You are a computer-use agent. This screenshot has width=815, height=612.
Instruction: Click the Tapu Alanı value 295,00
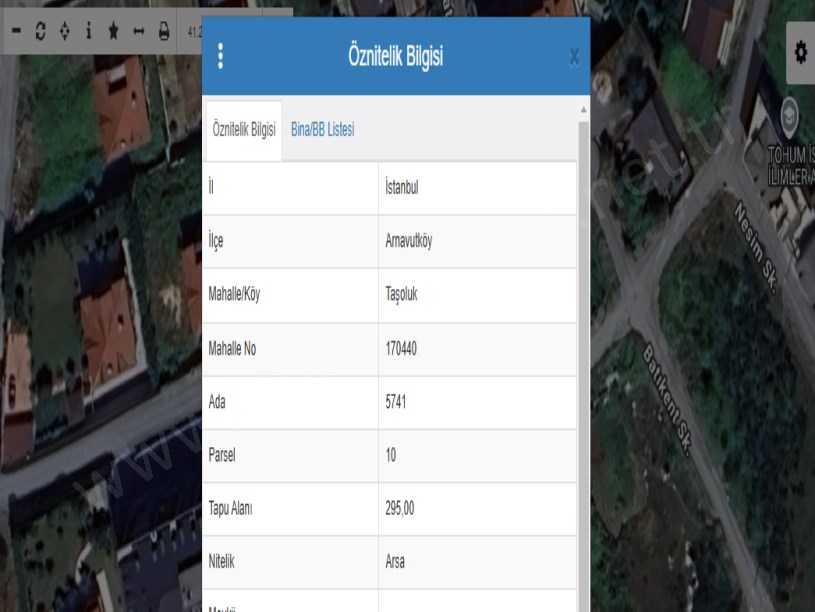coord(399,509)
